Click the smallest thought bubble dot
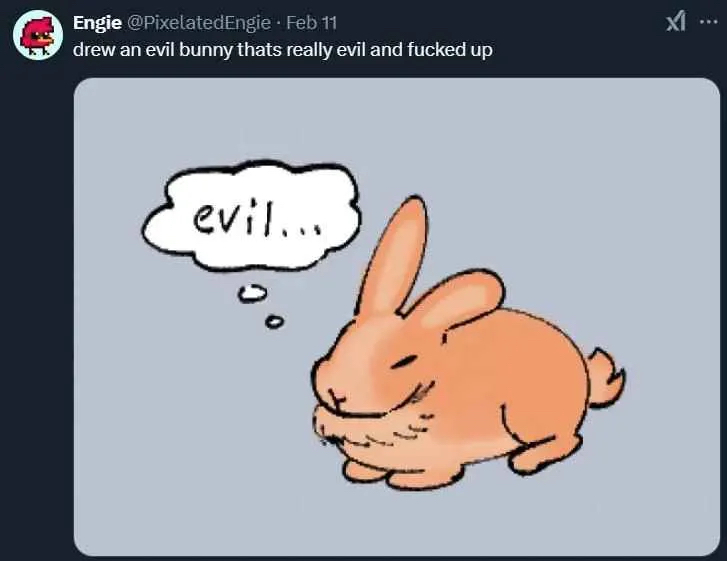 [x=274, y=321]
